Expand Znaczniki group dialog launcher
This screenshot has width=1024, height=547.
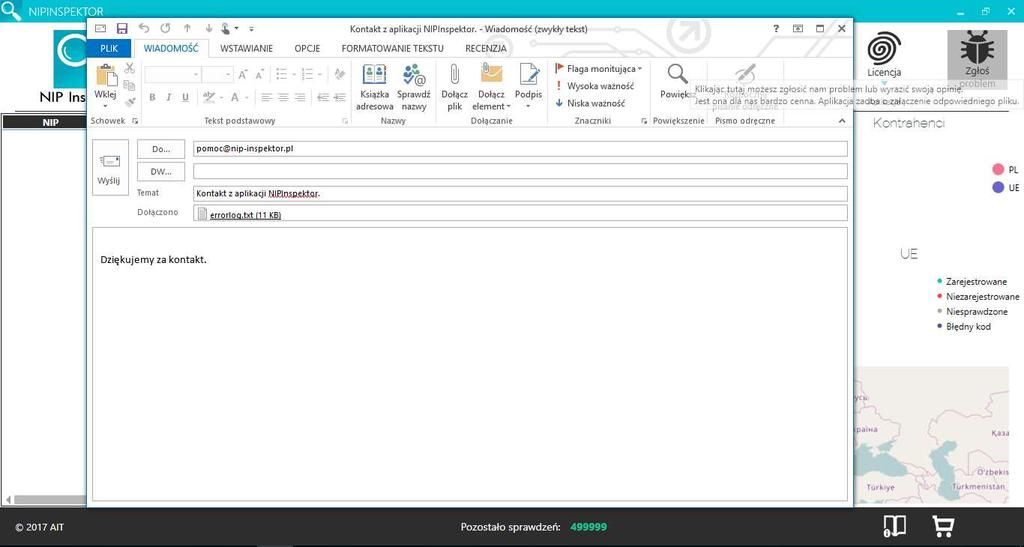pyautogui.click(x=644, y=121)
